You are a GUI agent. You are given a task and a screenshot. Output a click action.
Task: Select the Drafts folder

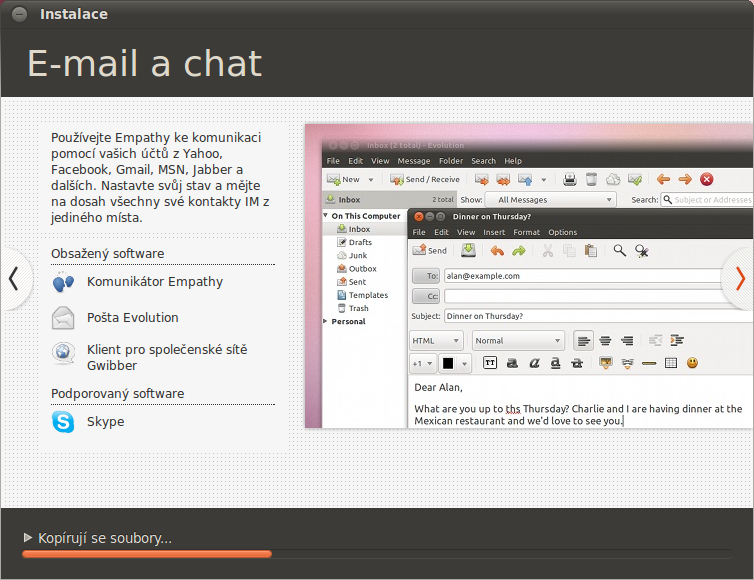(x=355, y=242)
